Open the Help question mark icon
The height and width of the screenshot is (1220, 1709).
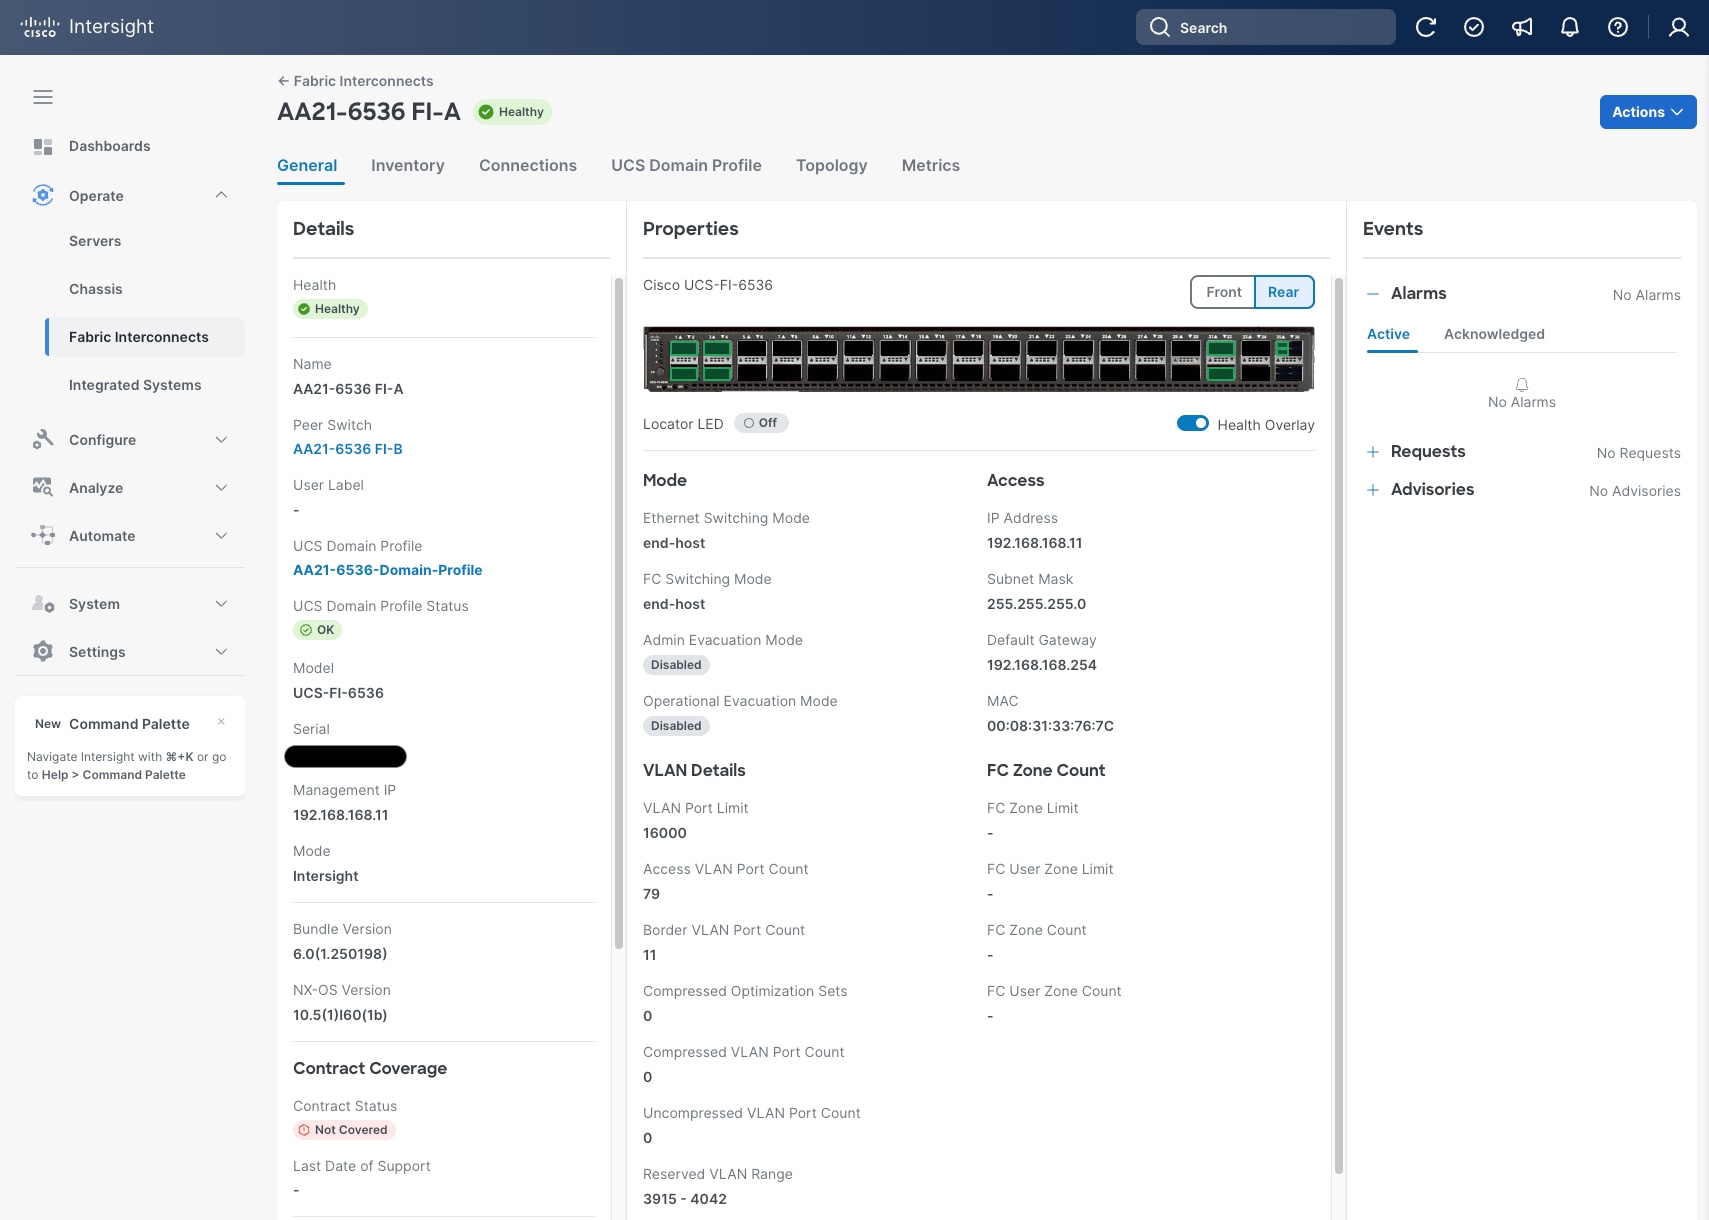pos(1617,27)
